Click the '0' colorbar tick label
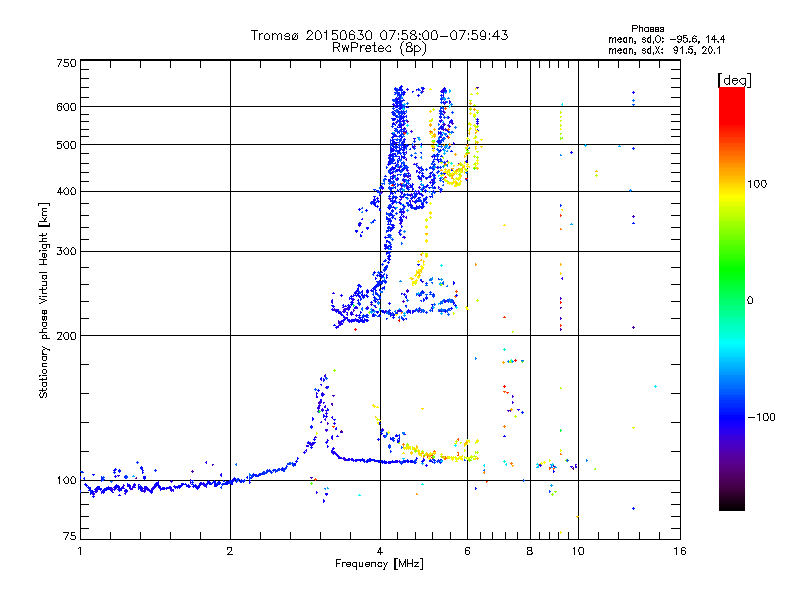Image resolution: width=800 pixels, height=600 pixels. pyautogui.click(x=750, y=301)
